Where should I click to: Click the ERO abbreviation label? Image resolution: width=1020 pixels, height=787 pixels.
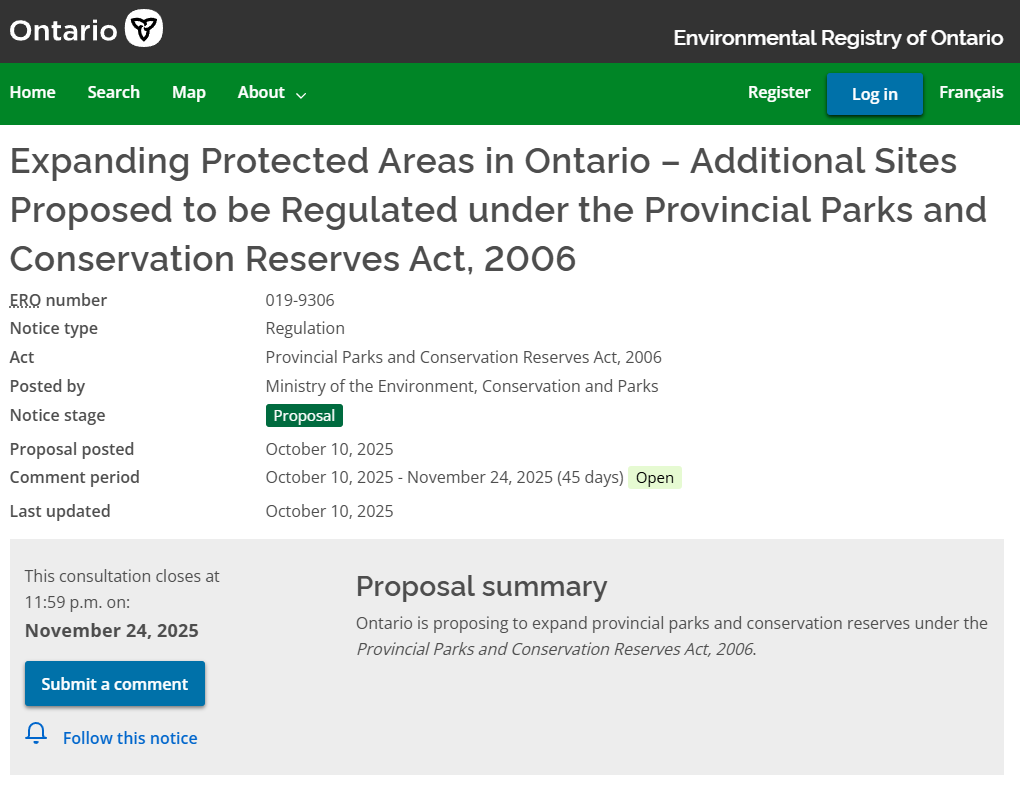pyautogui.click(x=25, y=300)
